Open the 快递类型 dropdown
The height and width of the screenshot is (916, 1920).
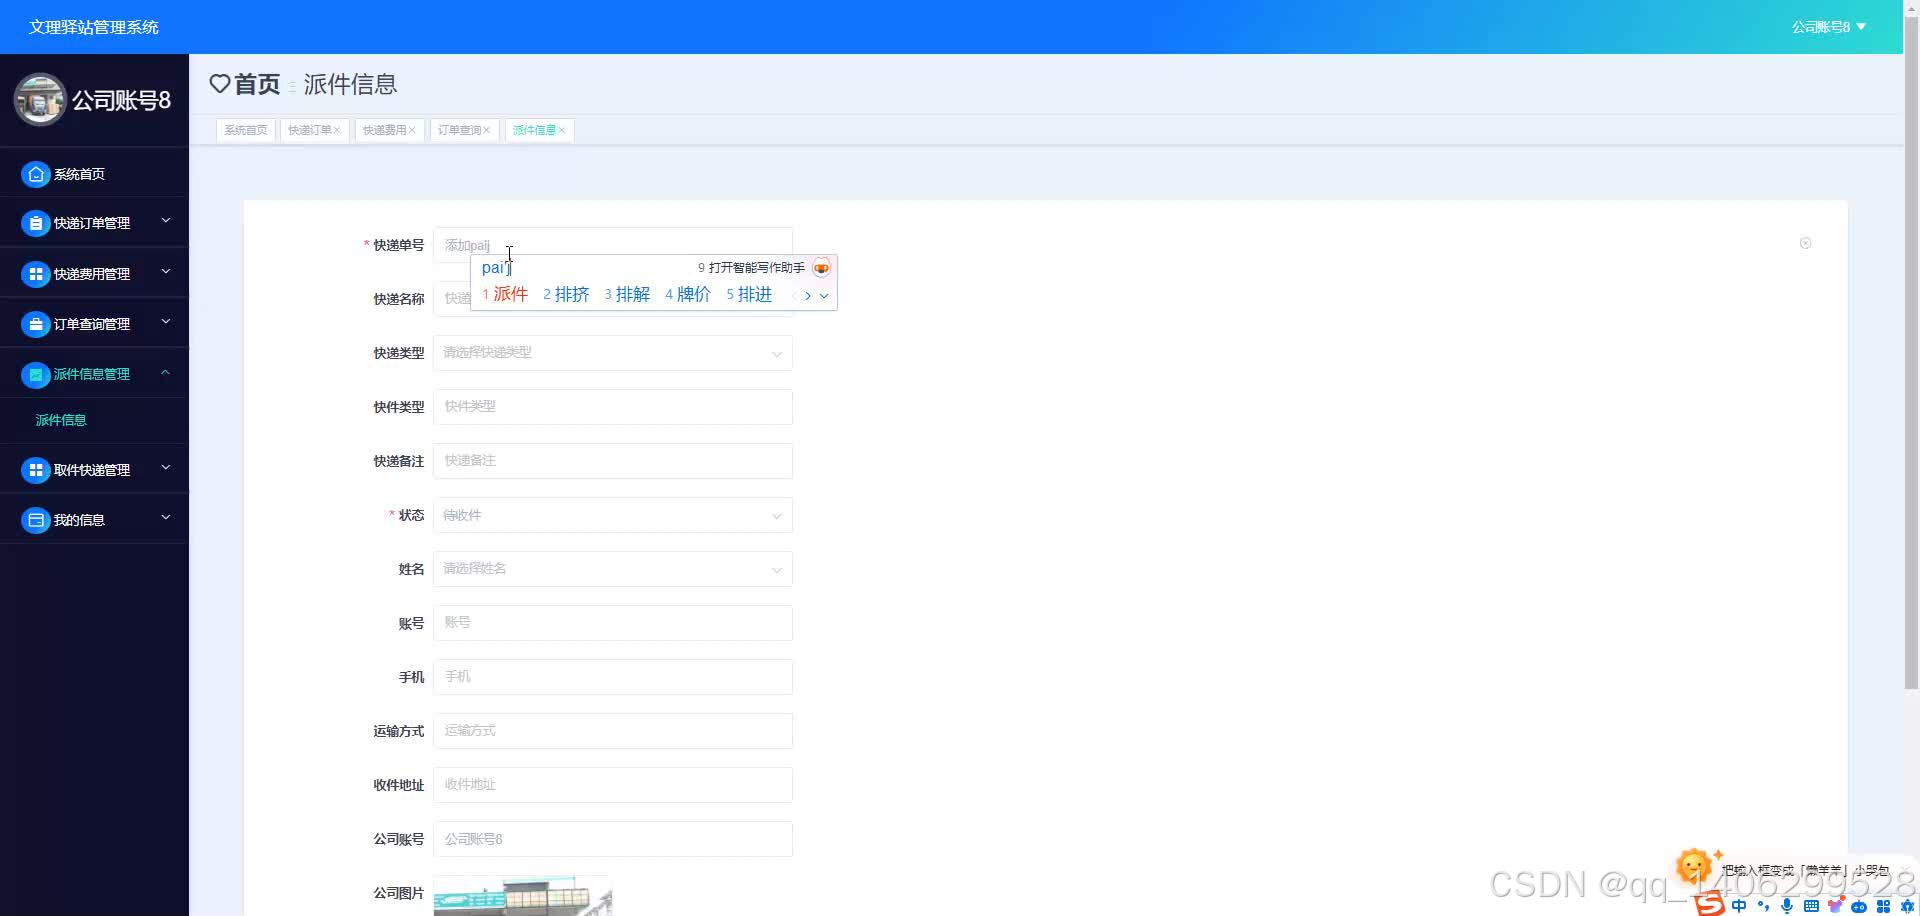coord(613,353)
